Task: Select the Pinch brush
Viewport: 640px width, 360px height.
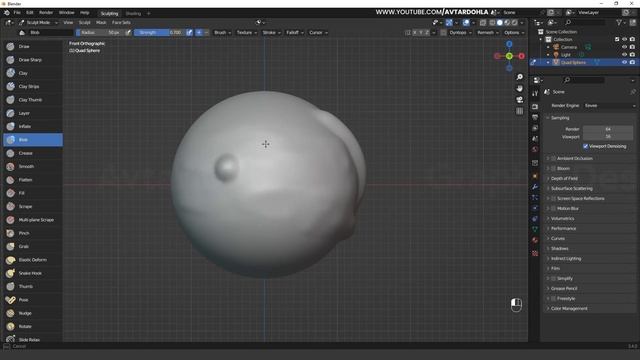Action: pos(33,233)
